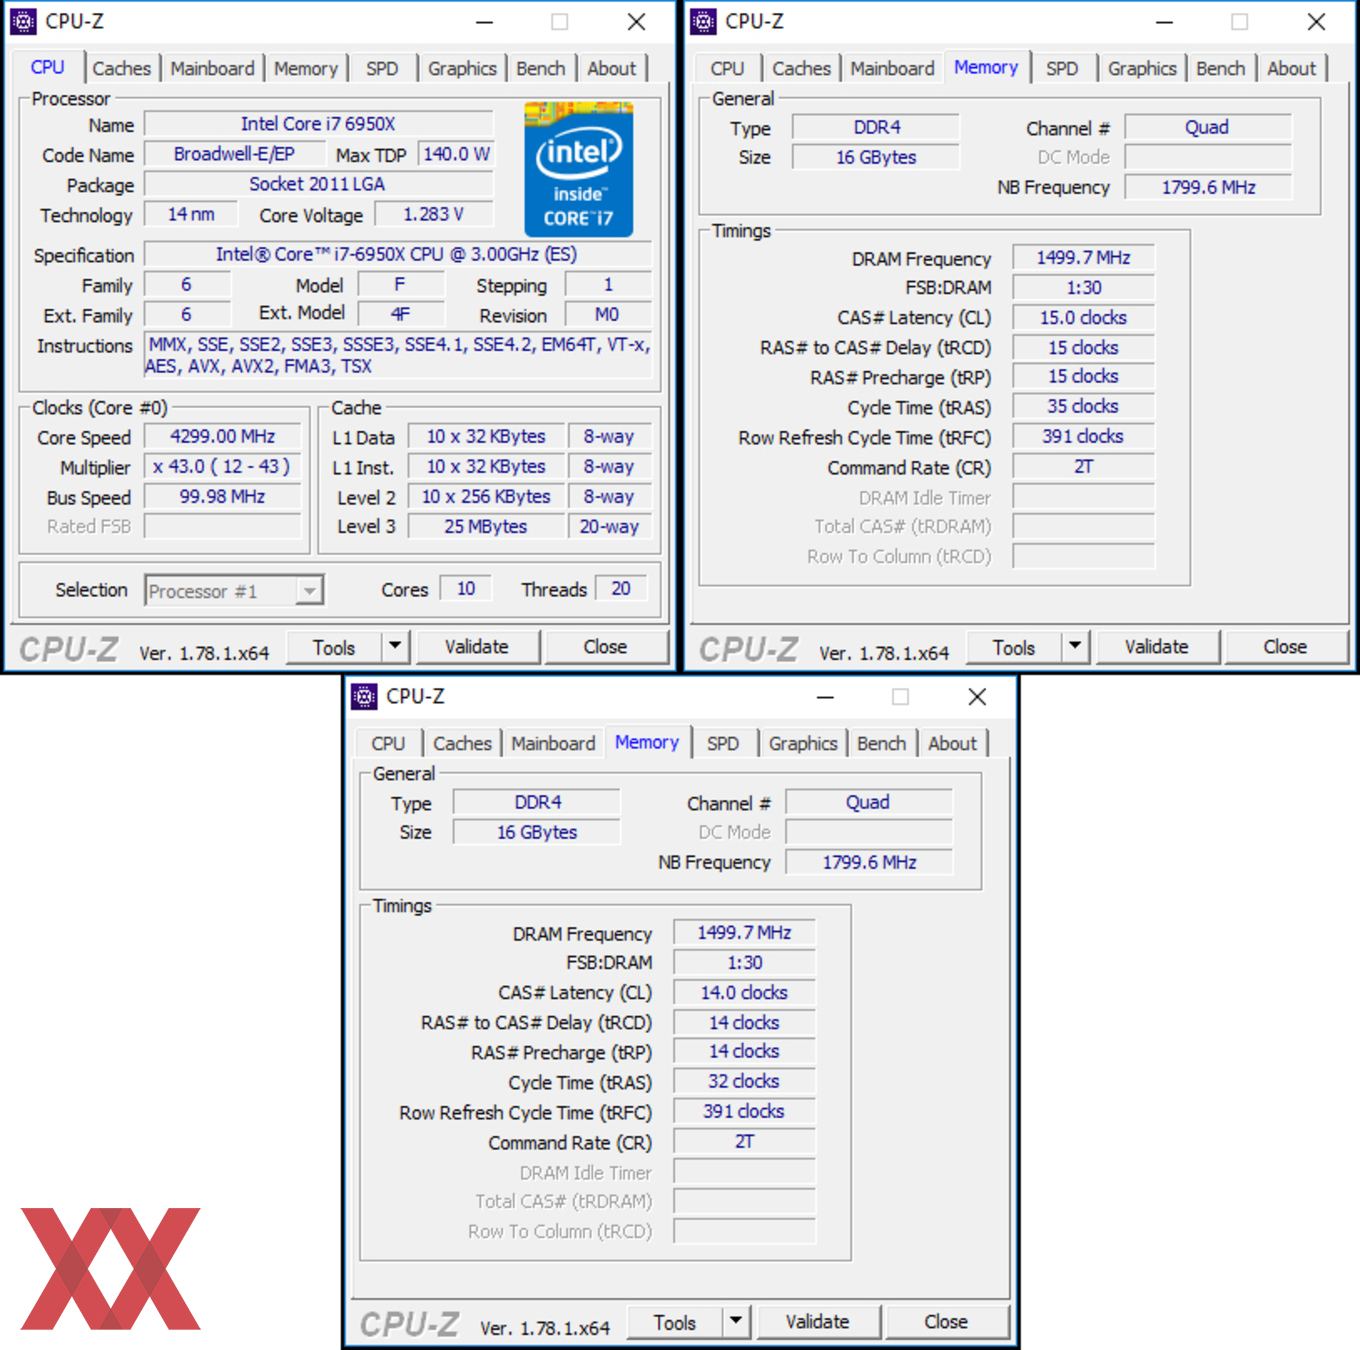Click the Level 3 cache value 25 MBytes
1360x1350 pixels.
coord(487,526)
